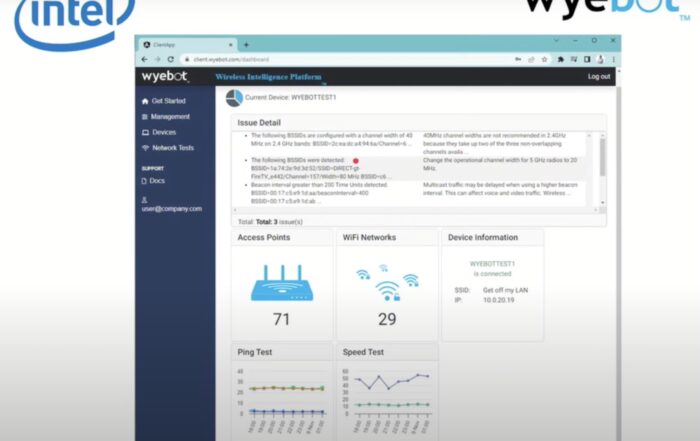The image size is (700, 441).
Task: Click the Total: 3 issue(s) text
Action: pos(271,222)
